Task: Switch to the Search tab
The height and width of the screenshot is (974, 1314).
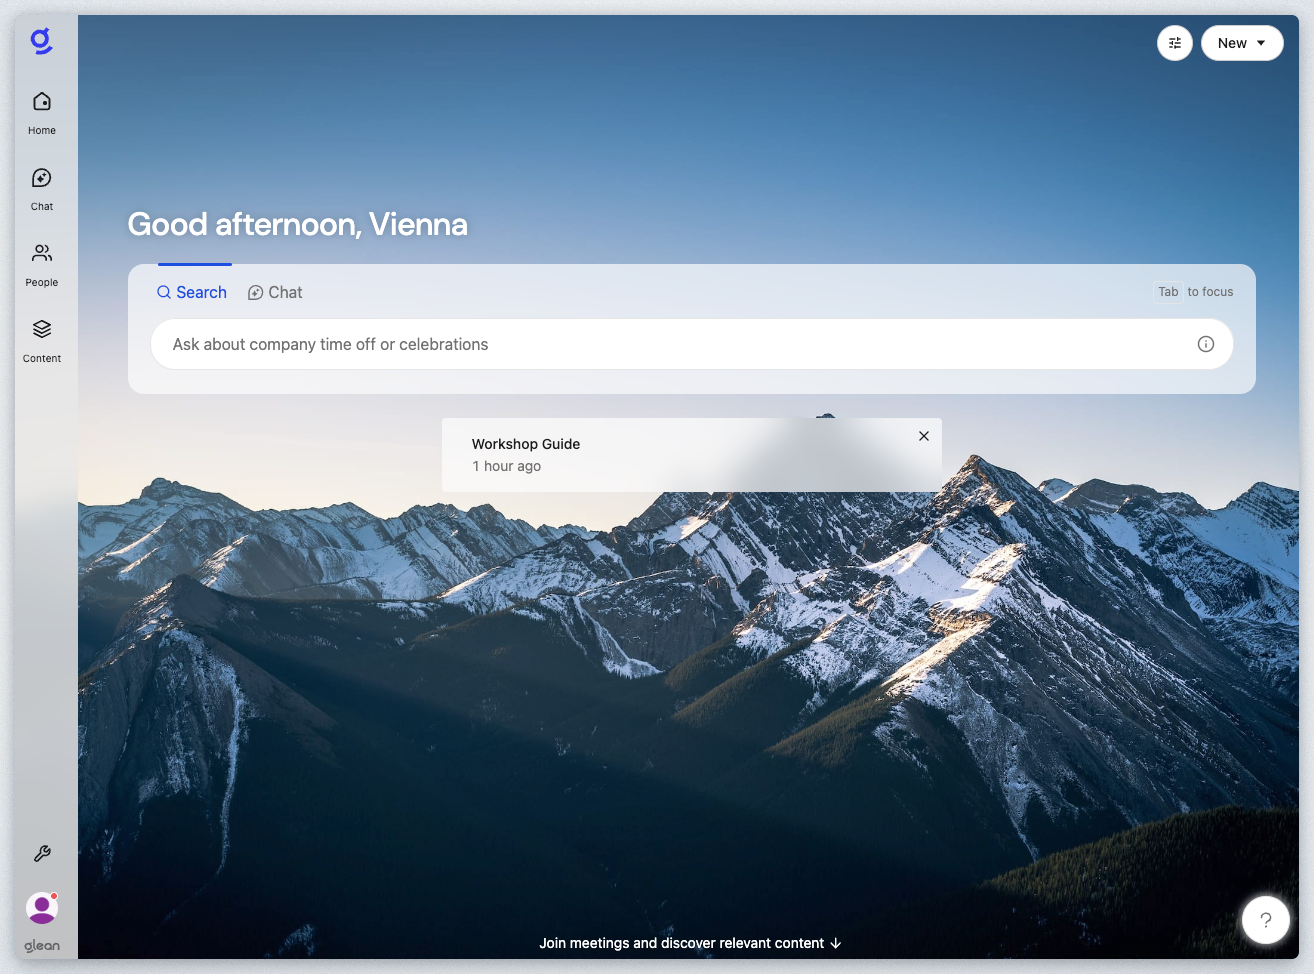Action: point(192,292)
